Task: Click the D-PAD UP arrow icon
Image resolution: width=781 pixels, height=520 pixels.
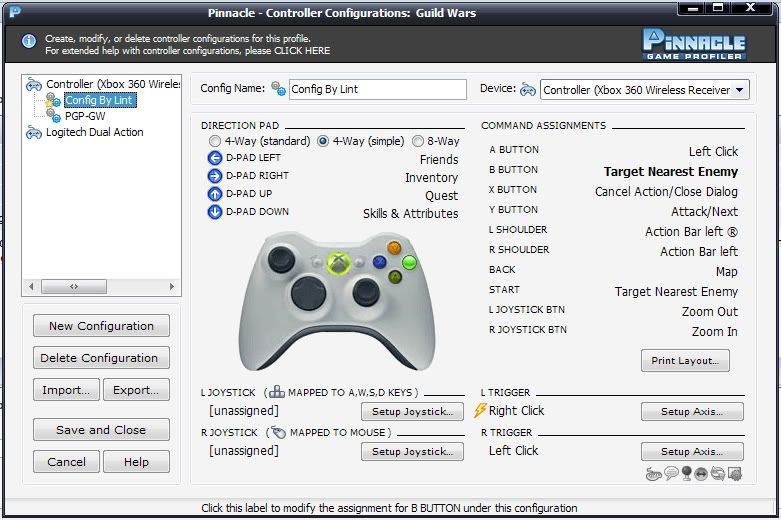Action: (x=215, y=194)
